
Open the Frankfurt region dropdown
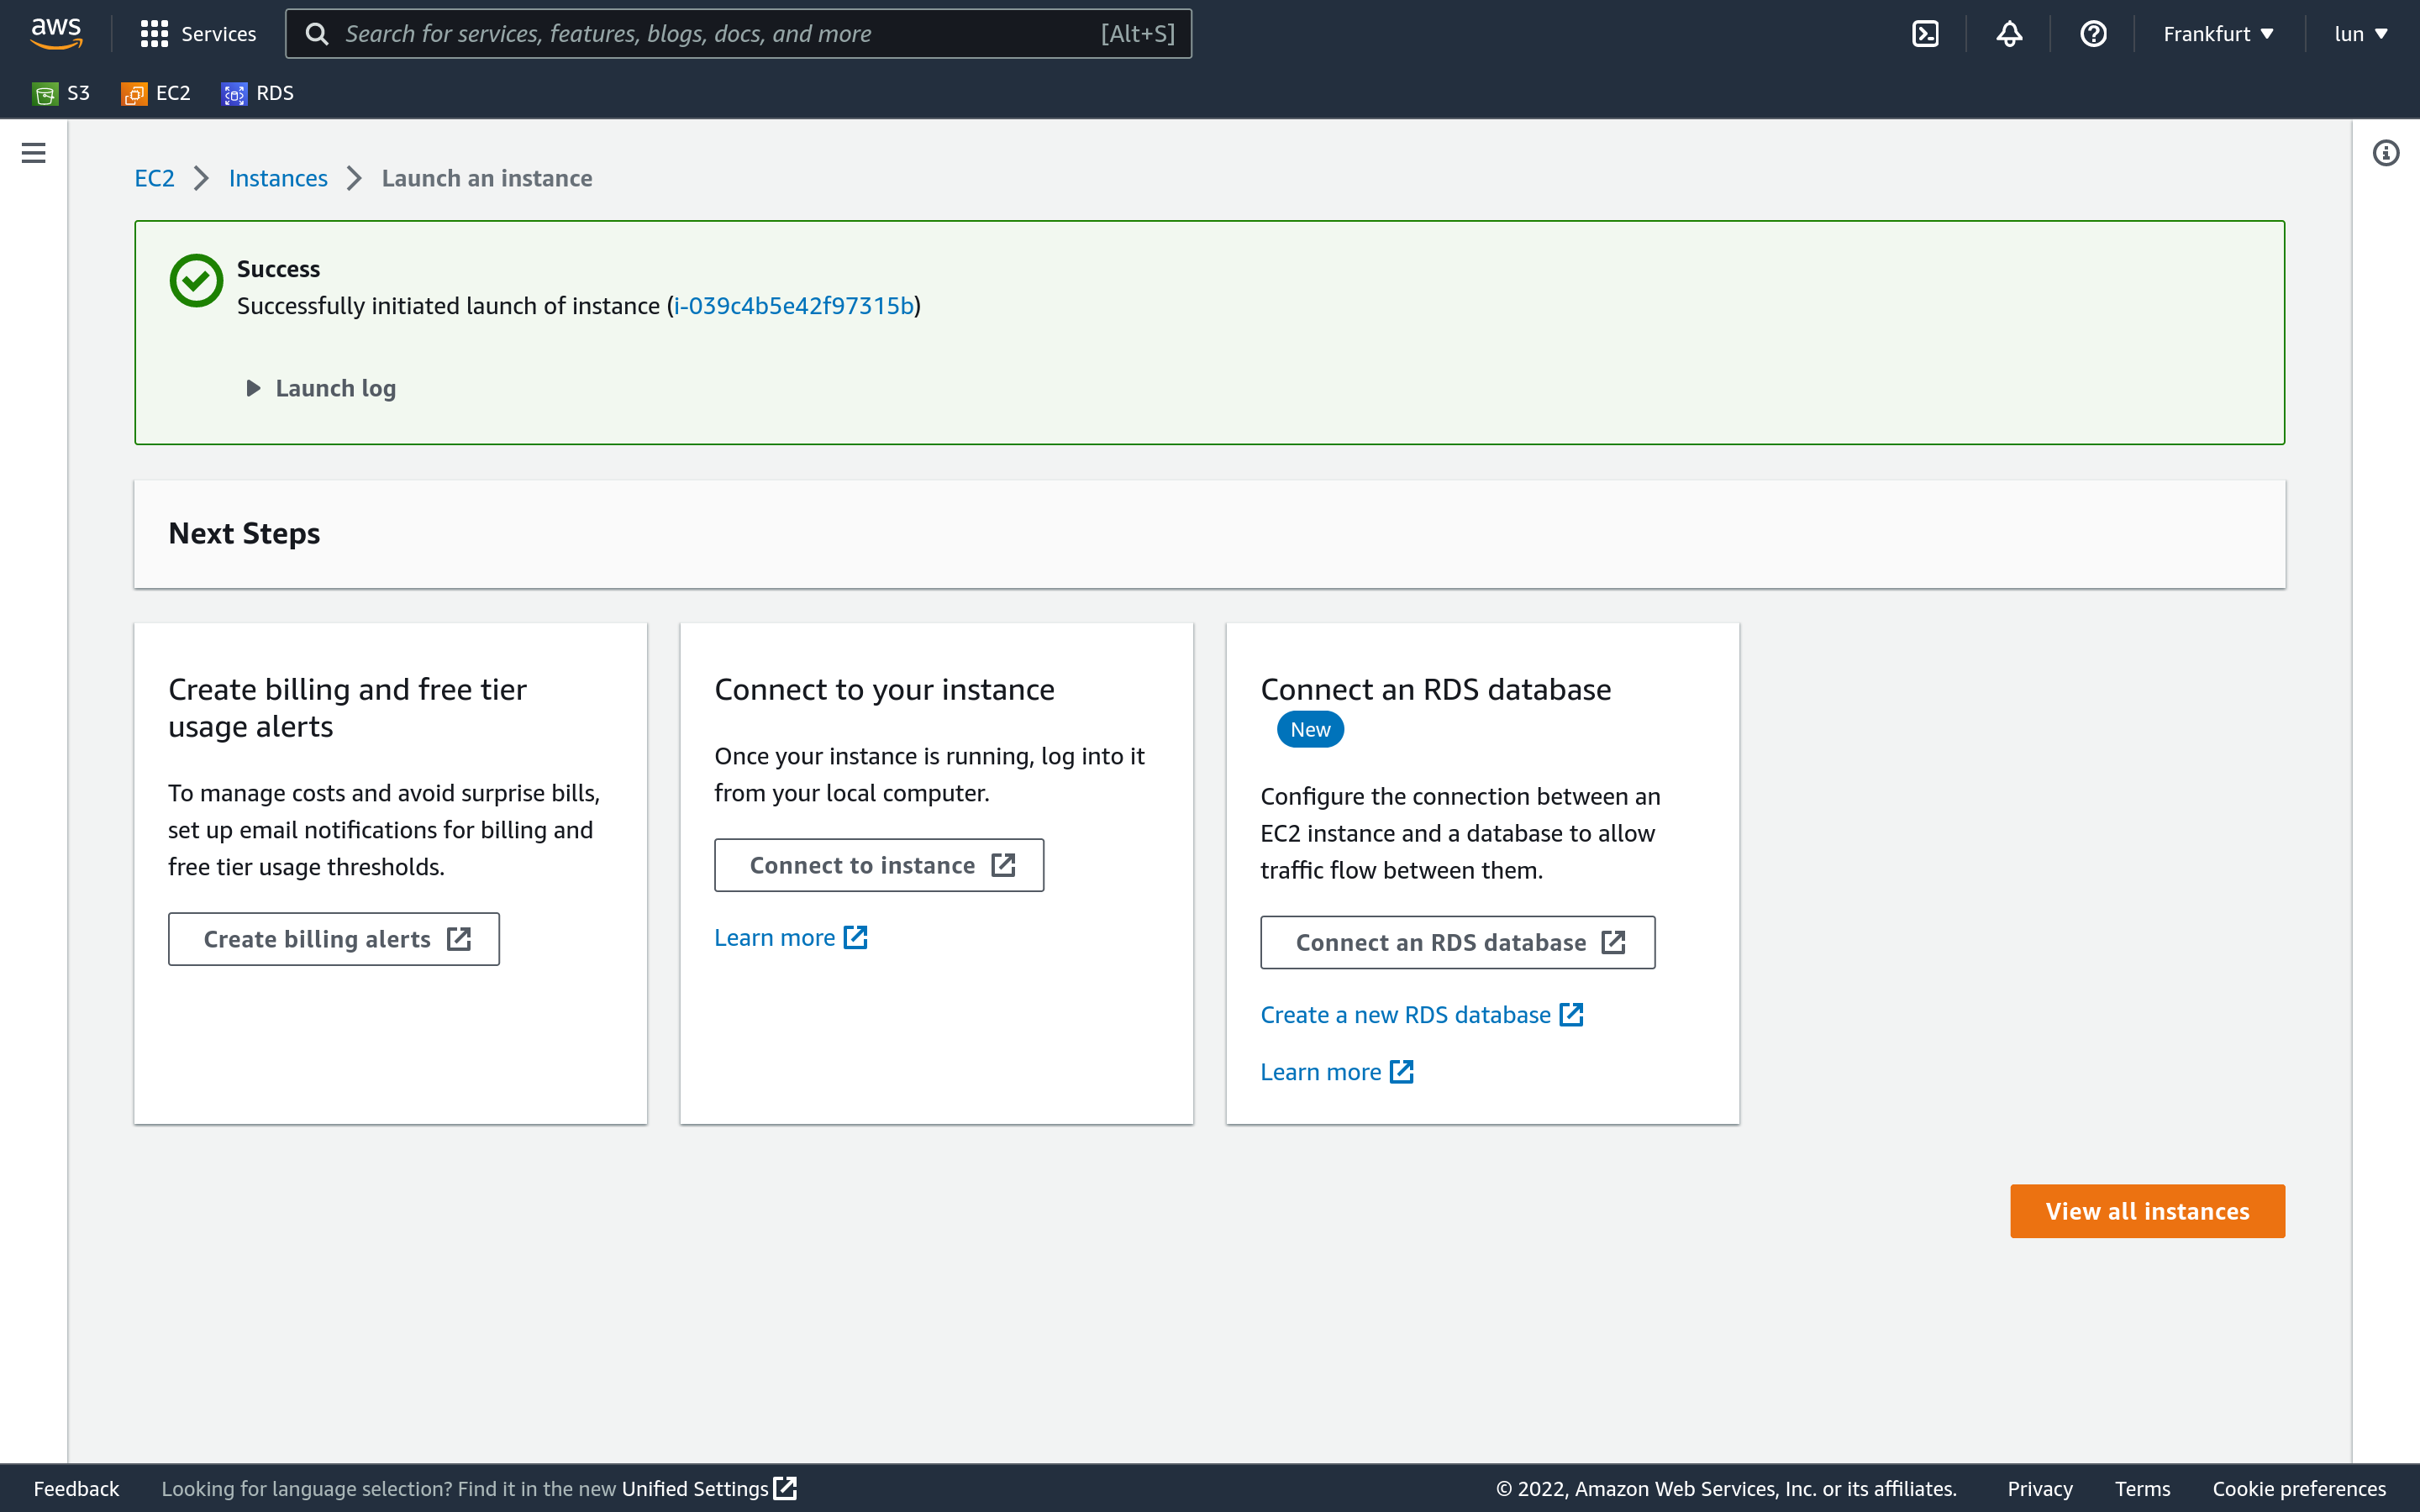click(2220, 33)
